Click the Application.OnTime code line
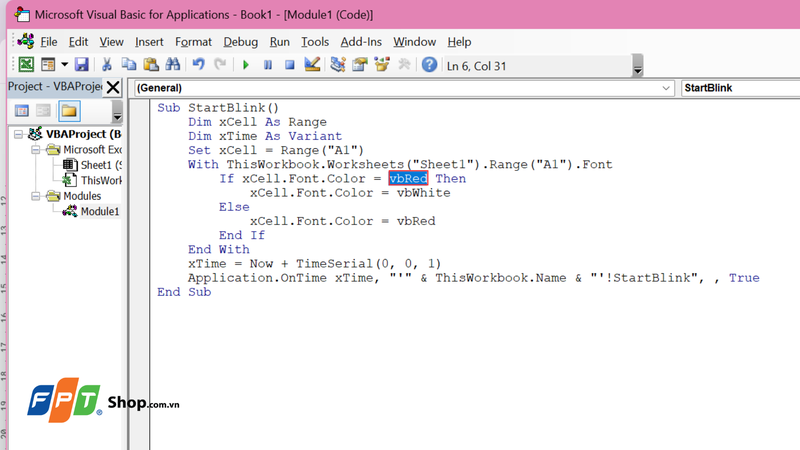The image size is (800, 450). (473, 278)
